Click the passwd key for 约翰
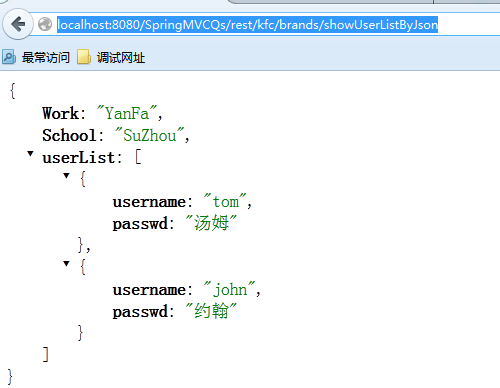This screenshot has width=500, height=388. tap(140, 312)
